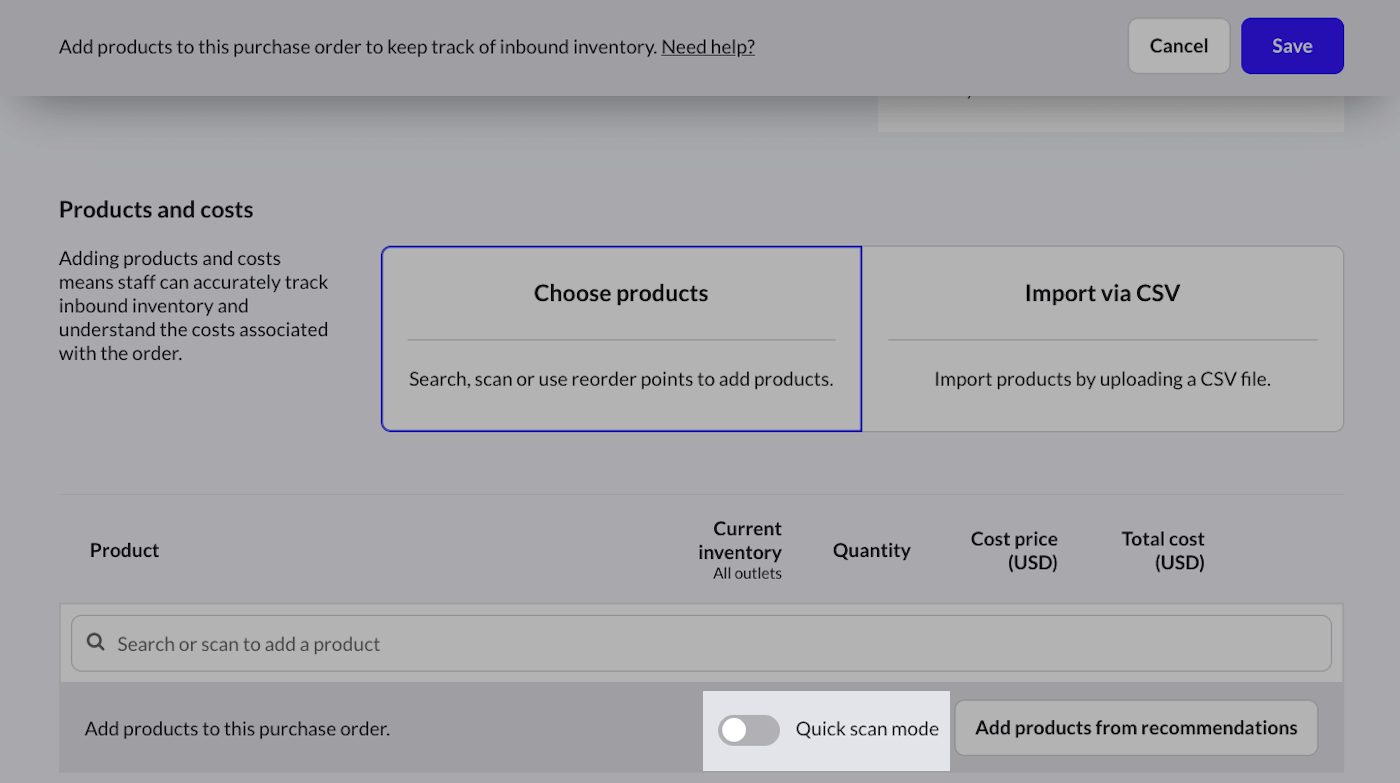Save the purchase order
Screen dimensions: 1400x783
point(1291,46)
